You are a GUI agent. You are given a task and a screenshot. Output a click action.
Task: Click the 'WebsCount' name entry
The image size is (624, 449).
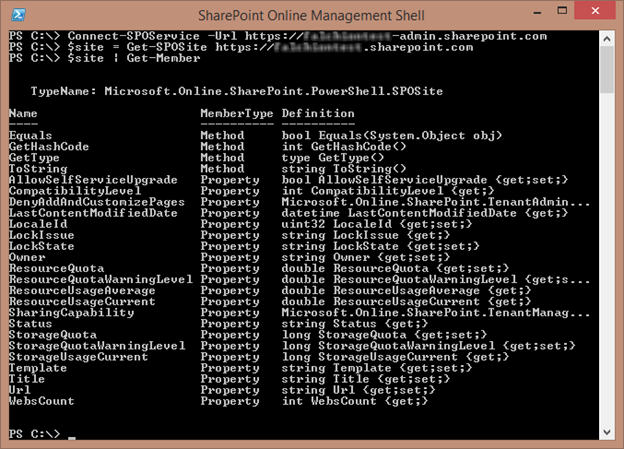tap(42, 401)
